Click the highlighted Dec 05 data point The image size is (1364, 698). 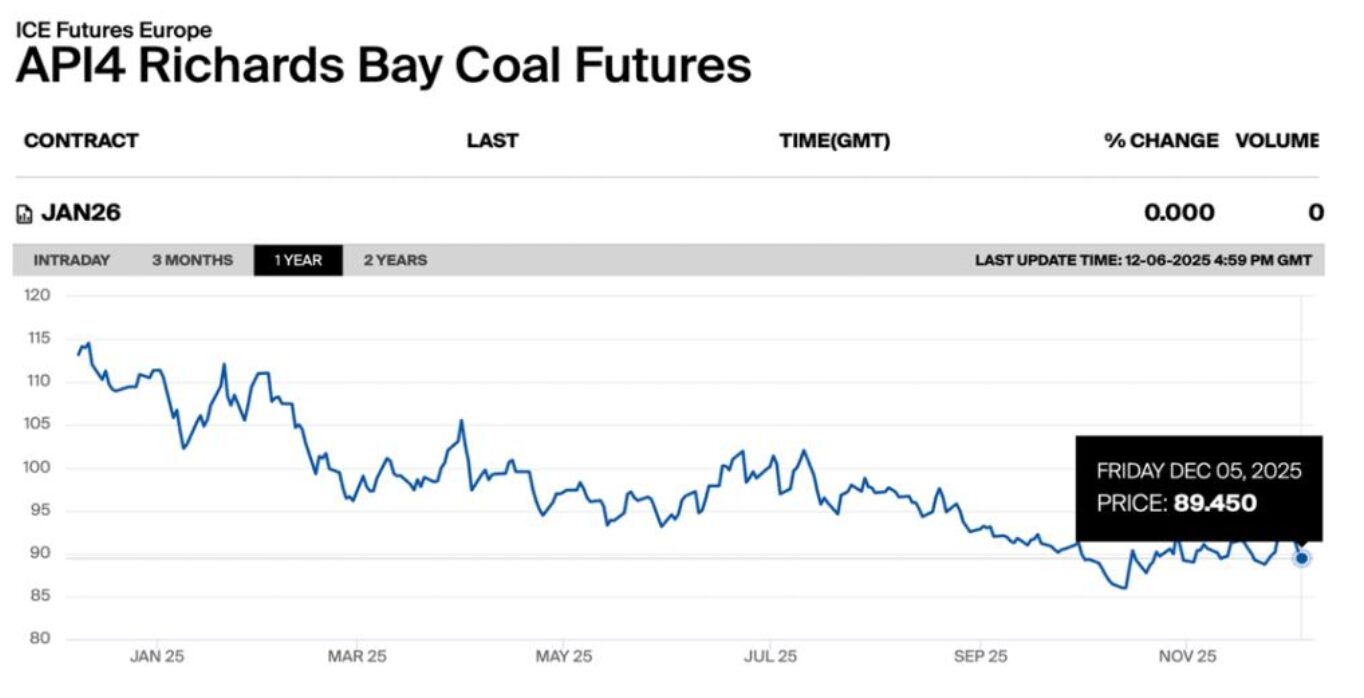coord(1300,559)
